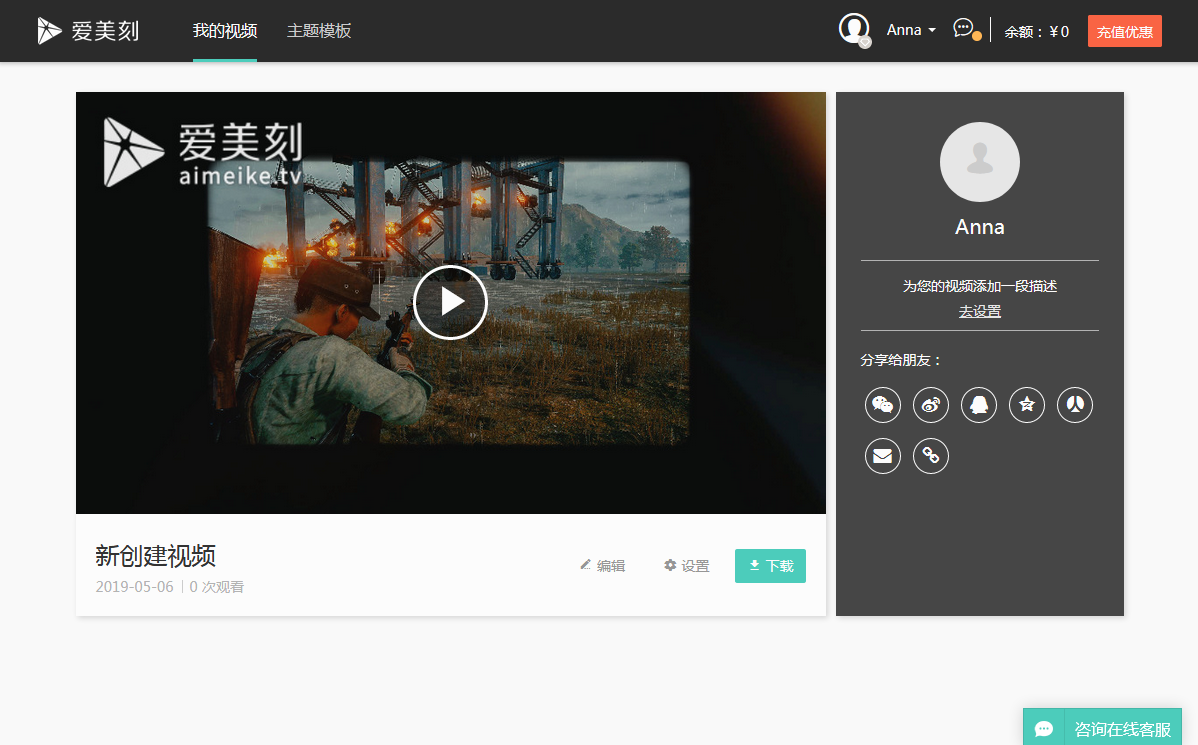Download the video with 下载 button
Image resolution: width=1198 pixels, height=745 pixels.
(x=770, y=565)
